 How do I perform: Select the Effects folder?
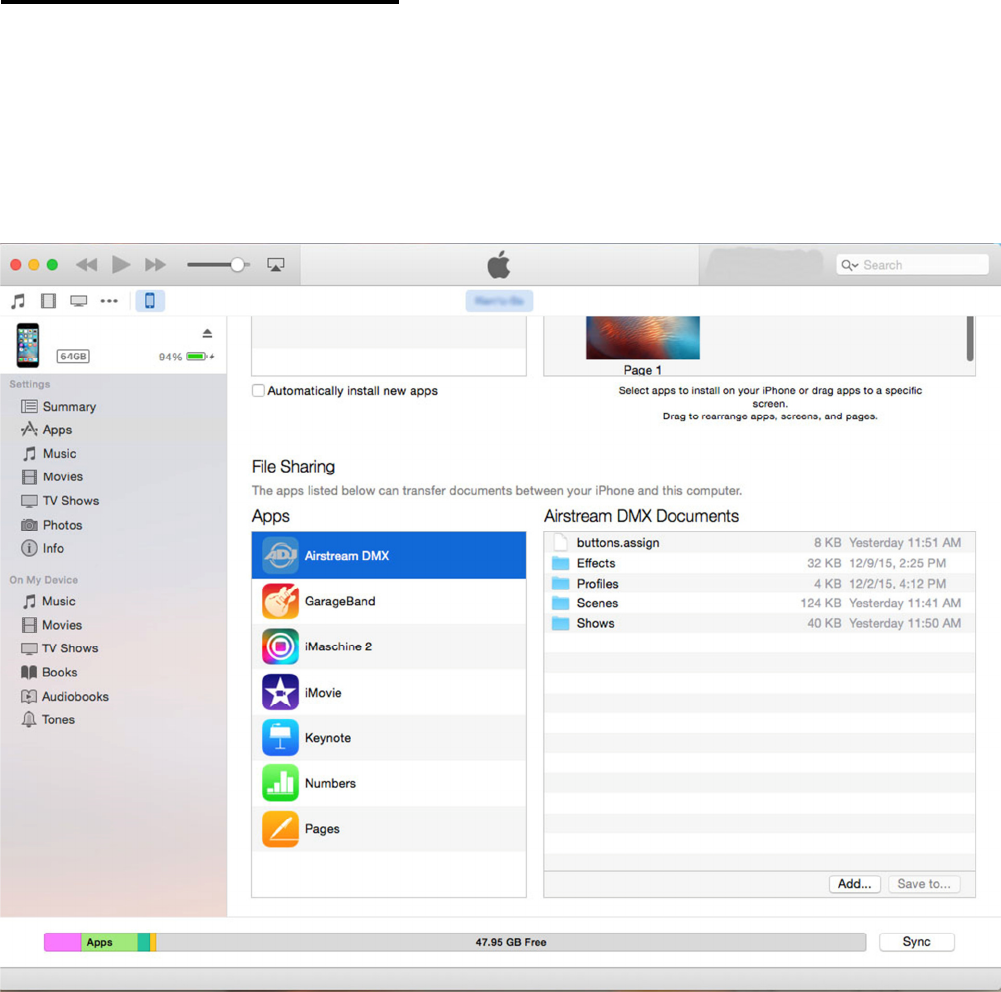click(x=759, y=563)
